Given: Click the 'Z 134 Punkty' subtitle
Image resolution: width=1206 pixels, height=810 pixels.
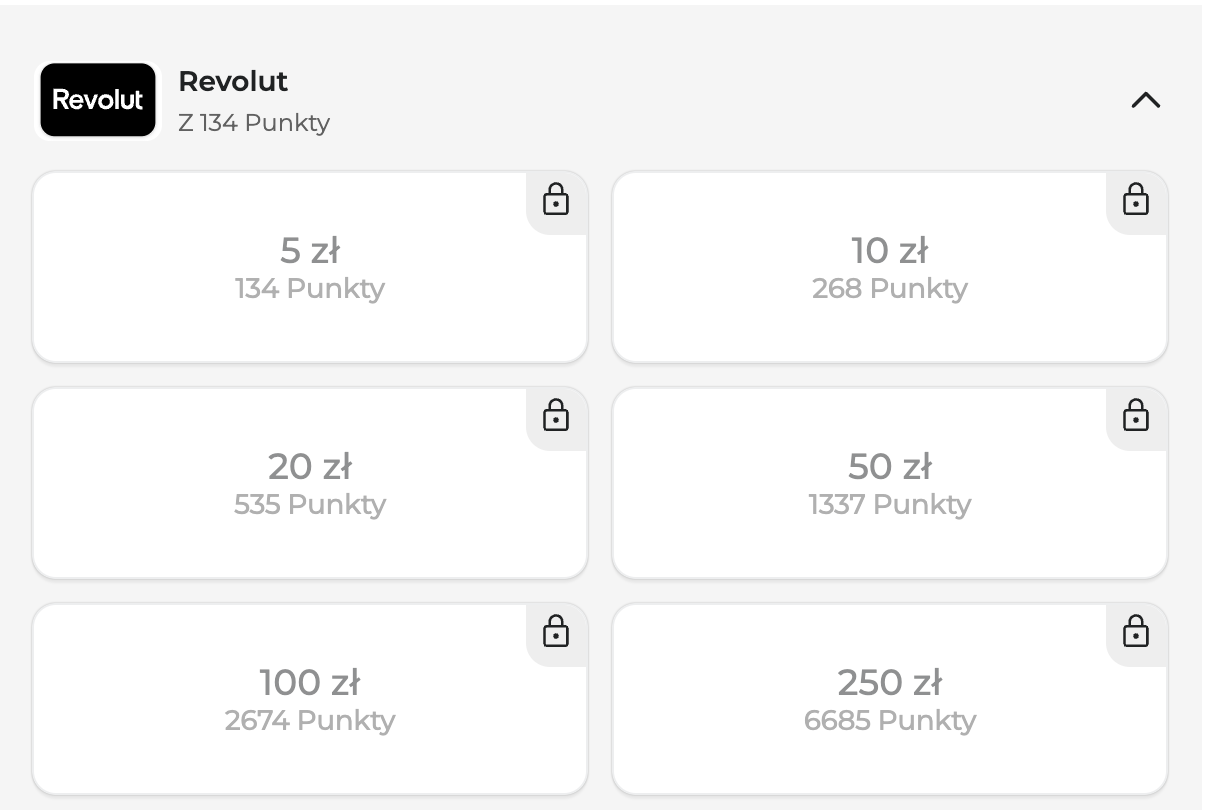Looking at the screenshot, I should coord(254,123).
